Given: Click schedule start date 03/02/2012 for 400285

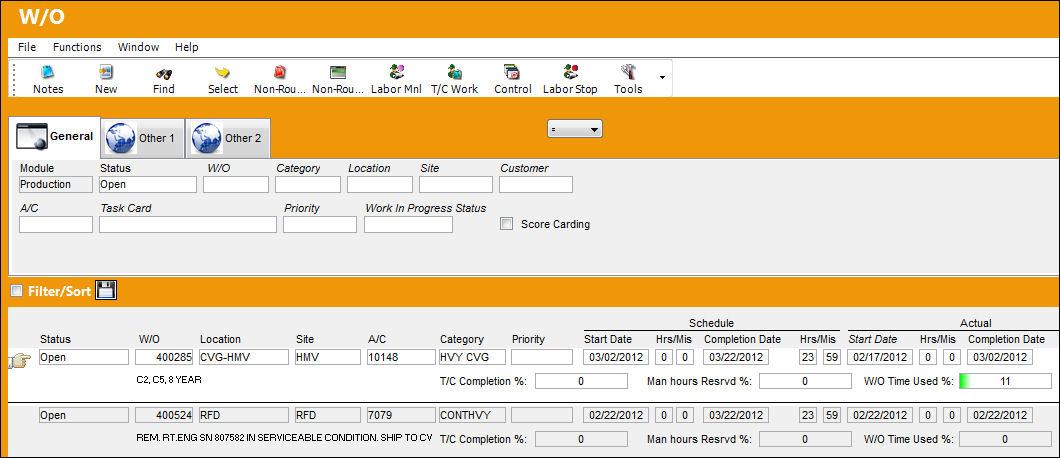Looking at the screenshot, I should pos(616,357).
